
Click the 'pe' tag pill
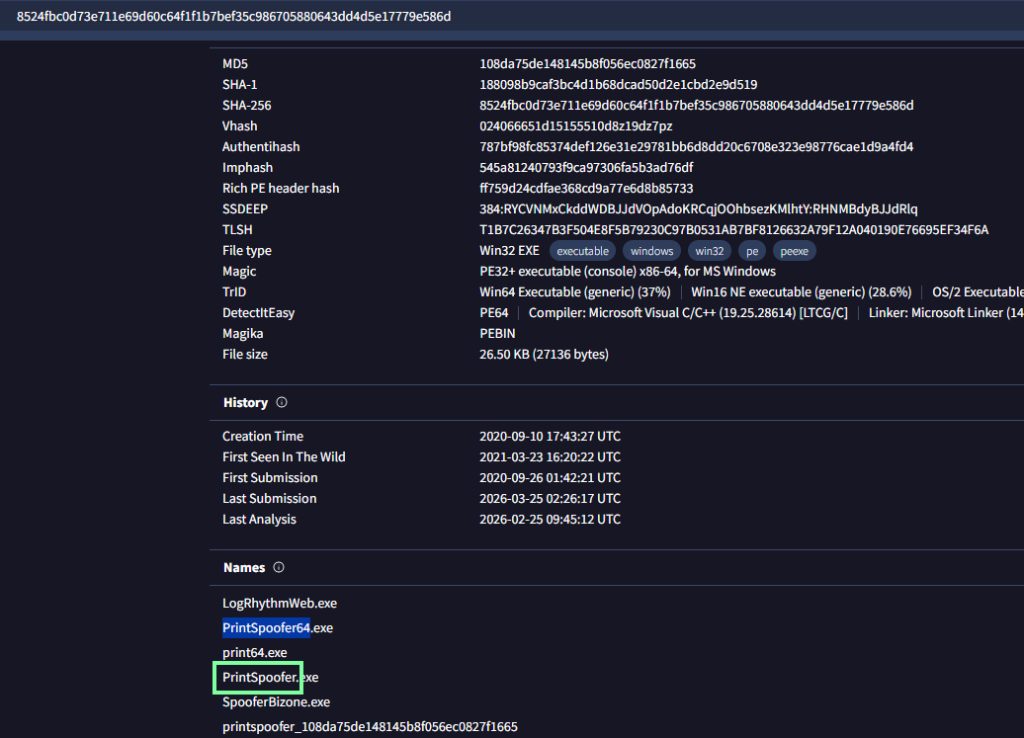pyautogui.click(x=752, y=251)
